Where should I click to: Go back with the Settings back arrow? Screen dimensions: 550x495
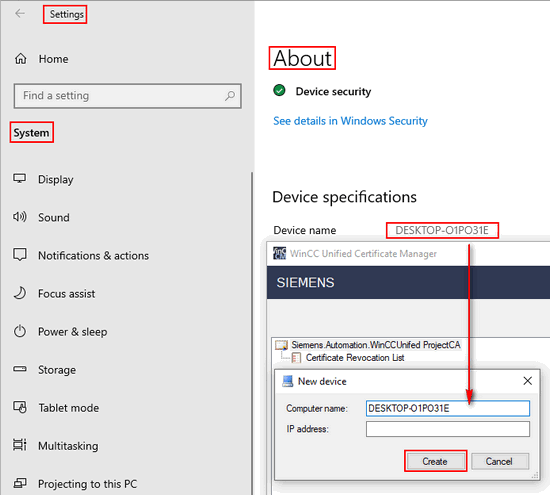click(x=20, y=14)
